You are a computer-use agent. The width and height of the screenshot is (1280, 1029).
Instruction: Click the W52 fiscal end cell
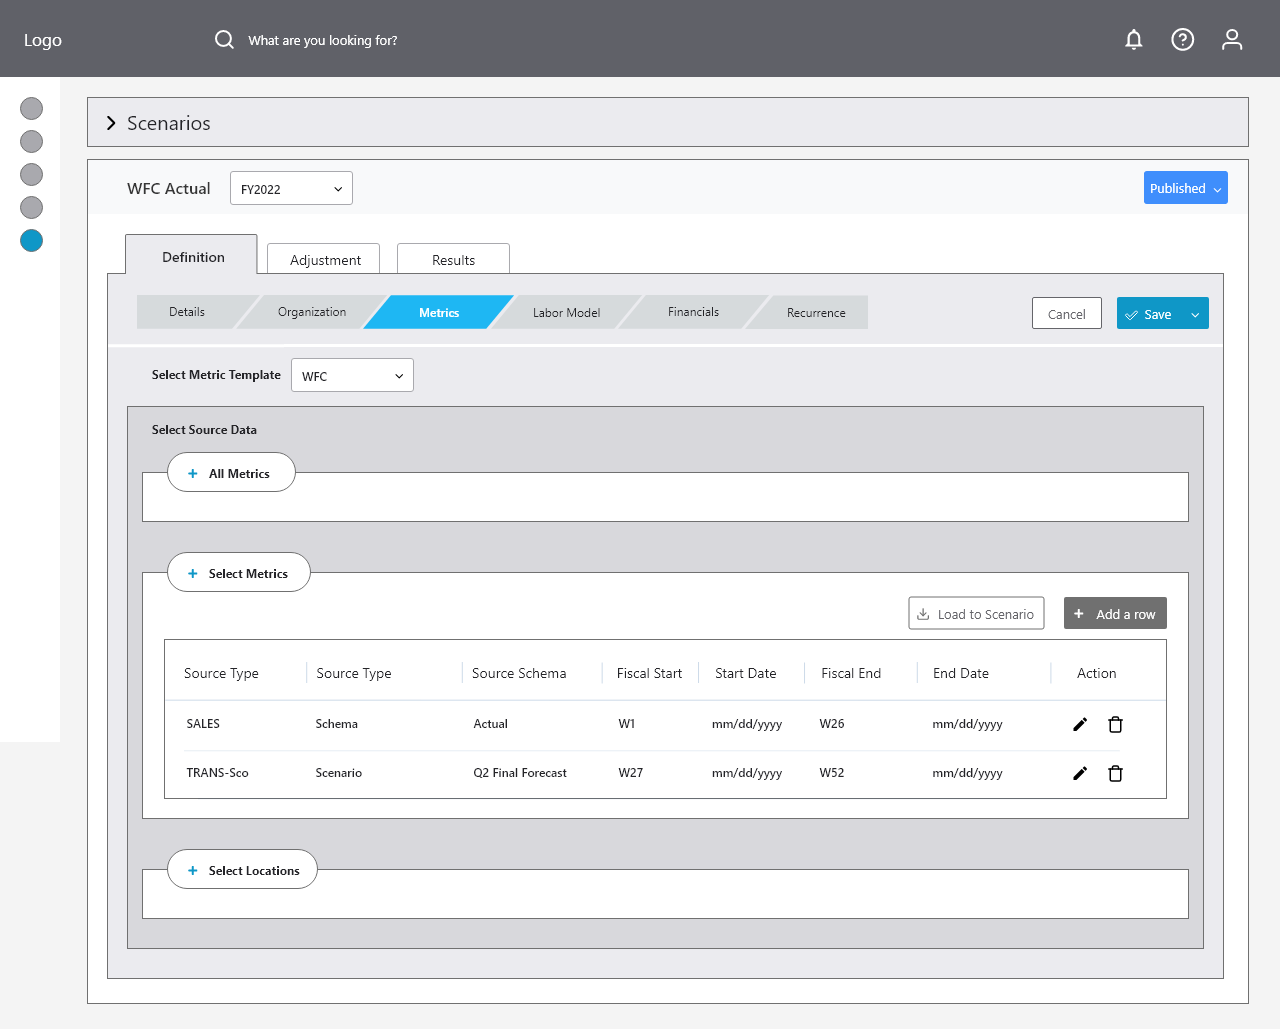832,773
